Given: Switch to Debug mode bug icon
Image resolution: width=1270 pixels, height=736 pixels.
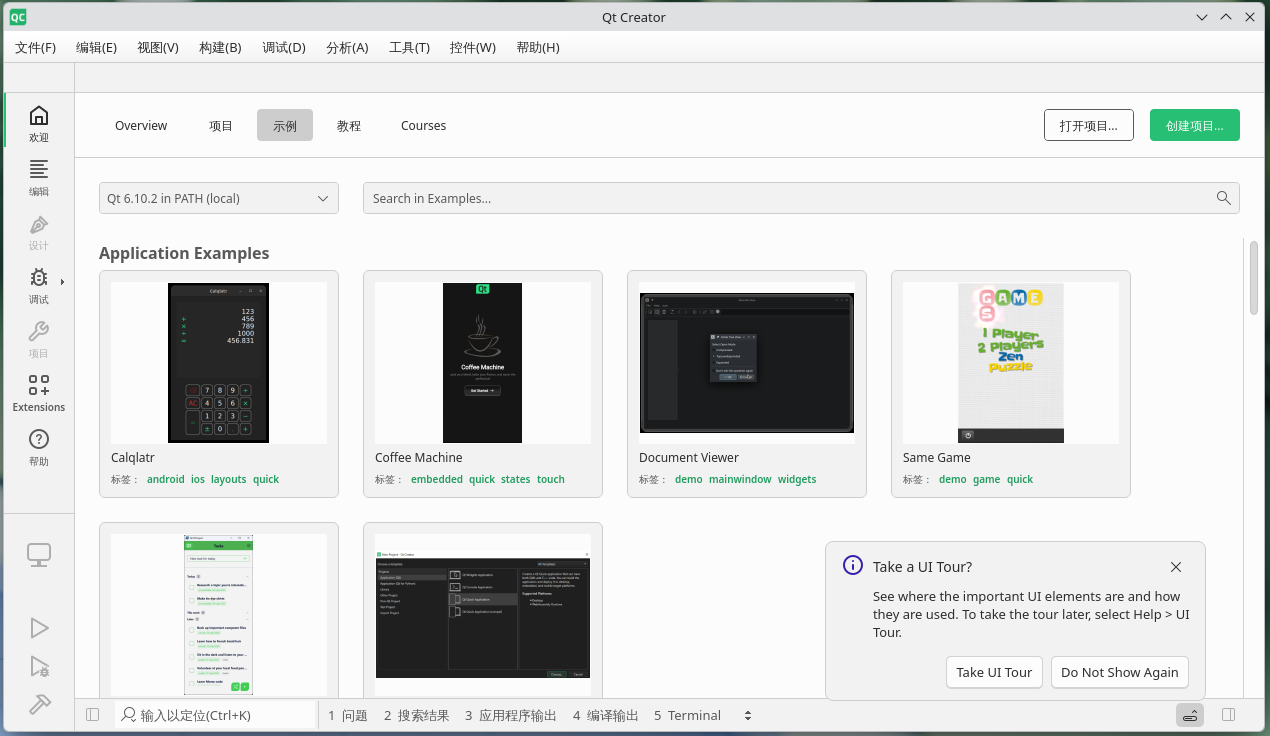Looking at the screenshot, I should [38, 278].
